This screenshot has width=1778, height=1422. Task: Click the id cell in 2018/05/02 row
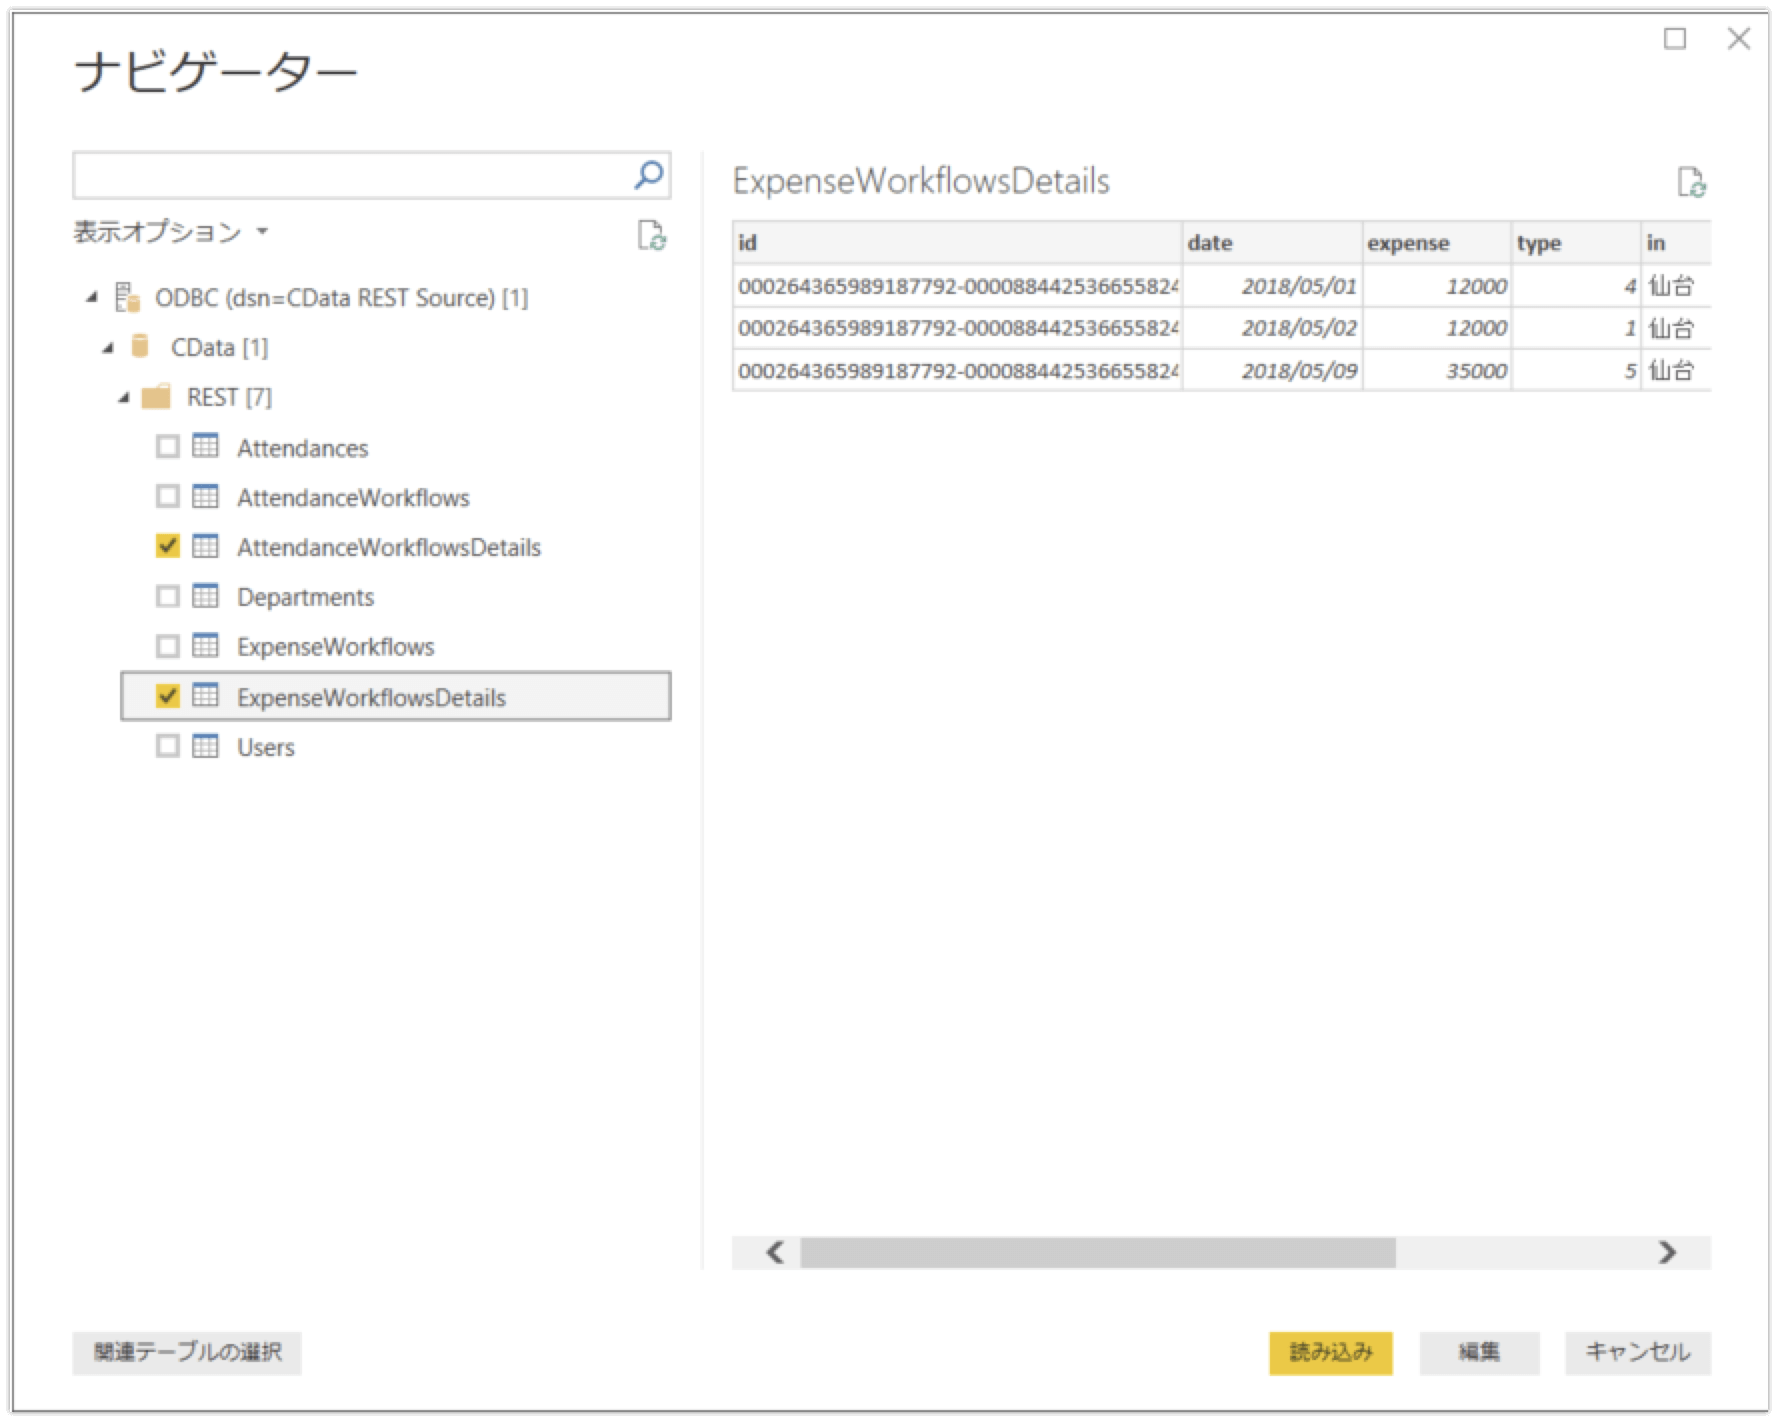point(957,328)
